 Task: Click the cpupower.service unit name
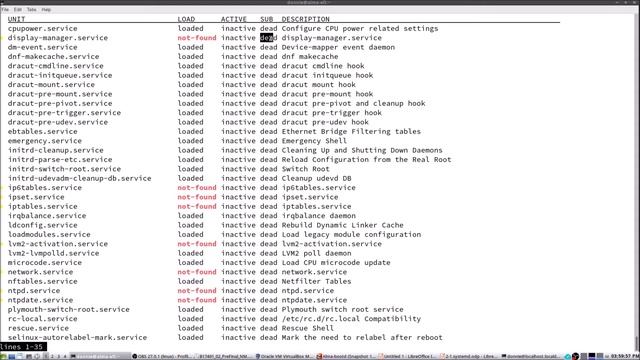(42, 28)
